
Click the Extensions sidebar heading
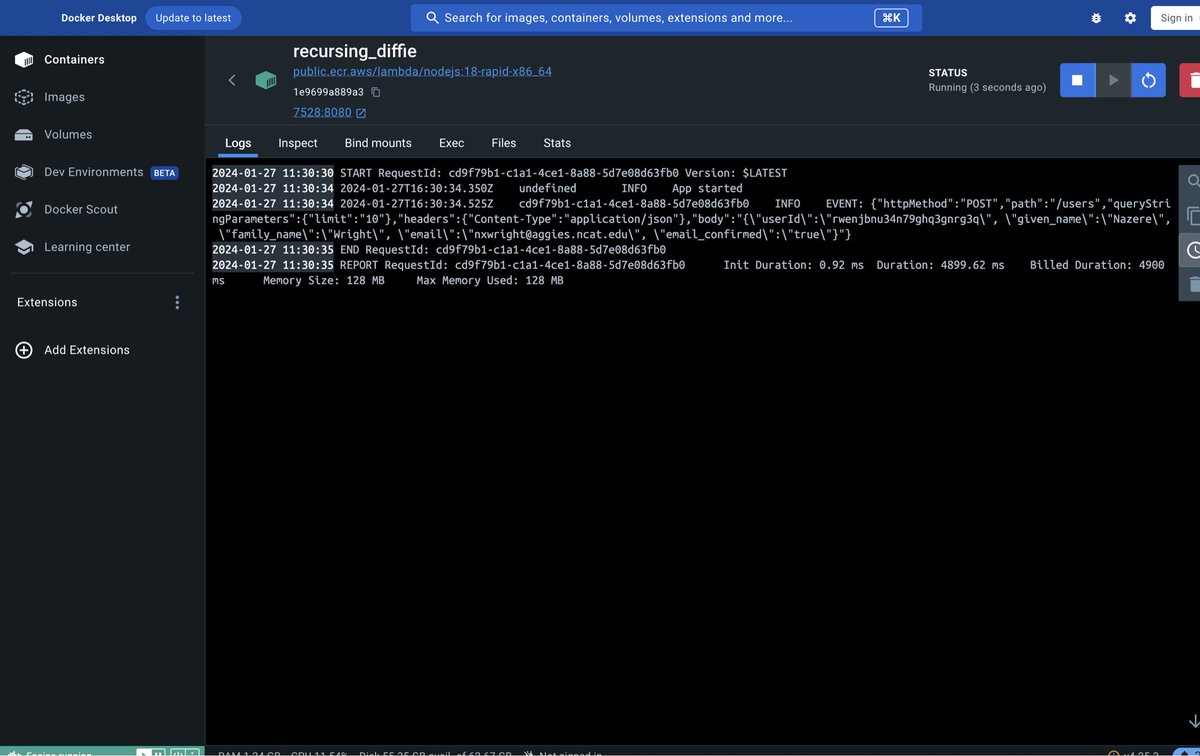[47, 302]
